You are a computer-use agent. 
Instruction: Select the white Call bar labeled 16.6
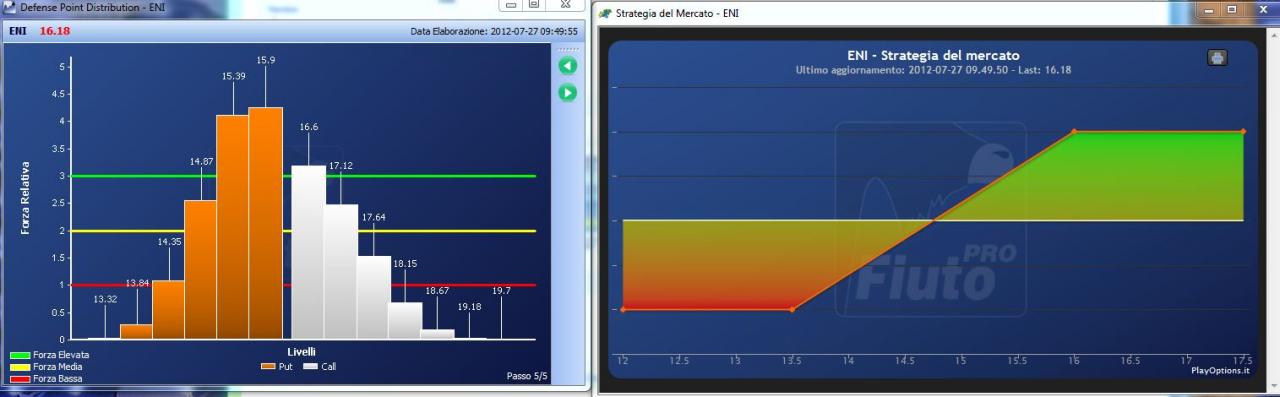pyautogui.click(x=308, y=253)
